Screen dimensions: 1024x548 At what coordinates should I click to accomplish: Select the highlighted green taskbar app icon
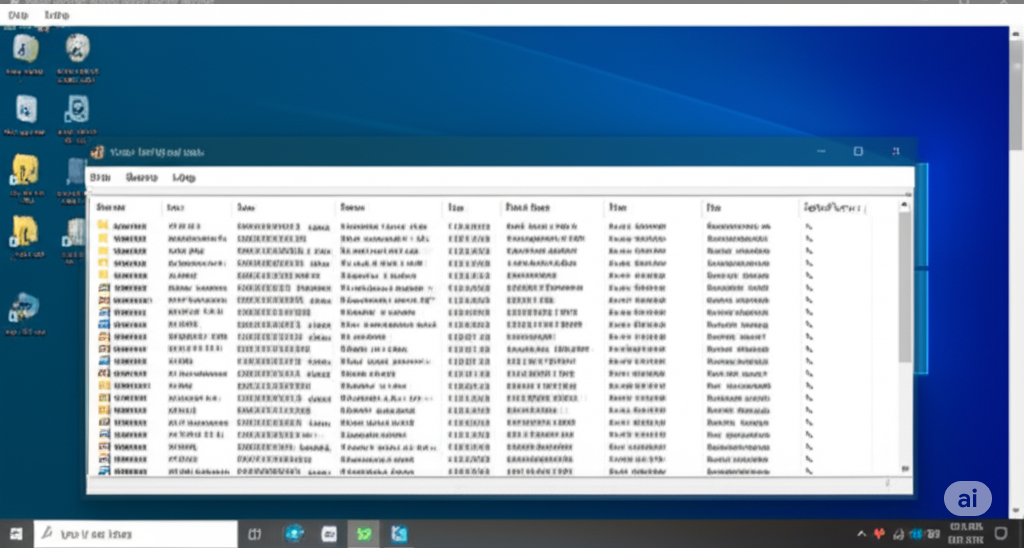click(x=364, y=534)
